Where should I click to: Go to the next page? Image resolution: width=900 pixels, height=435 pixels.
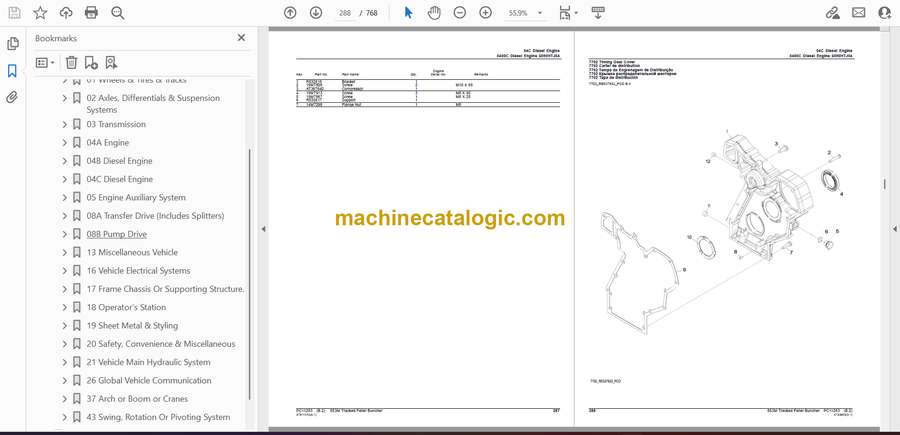click(x=316, y=13)
